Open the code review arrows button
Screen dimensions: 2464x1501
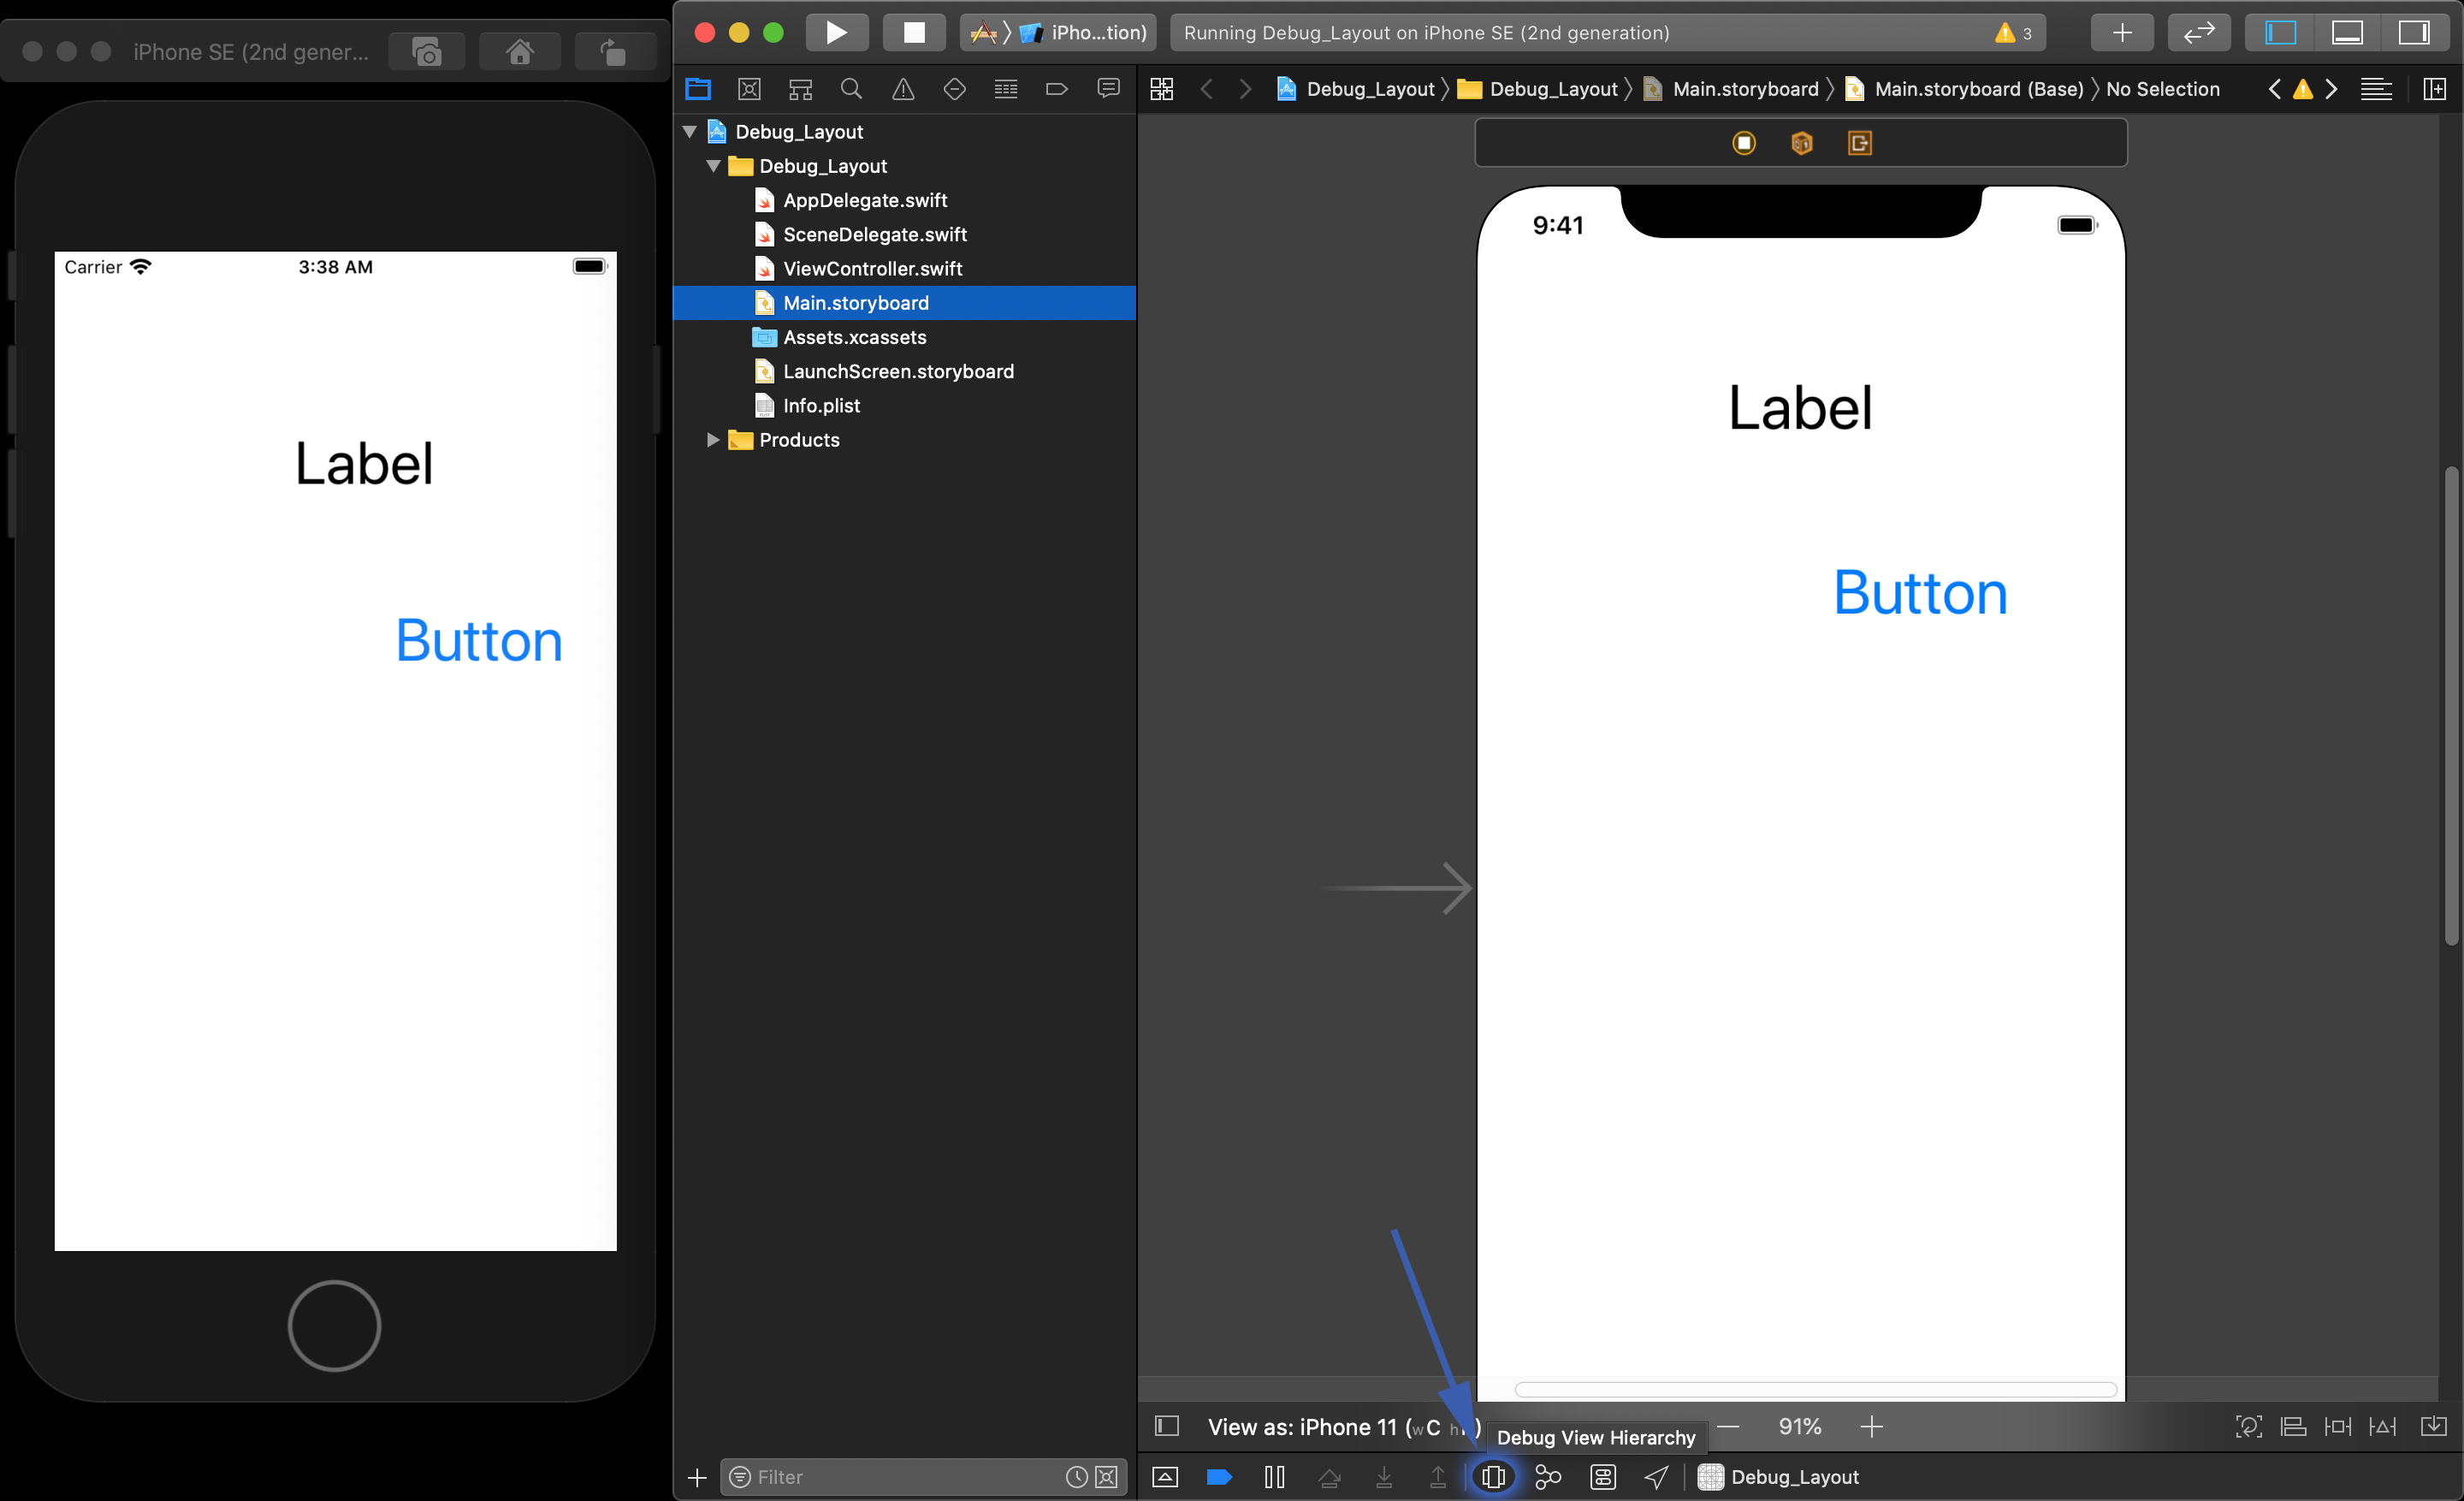pyautogui.click(x=2199, y=32)
